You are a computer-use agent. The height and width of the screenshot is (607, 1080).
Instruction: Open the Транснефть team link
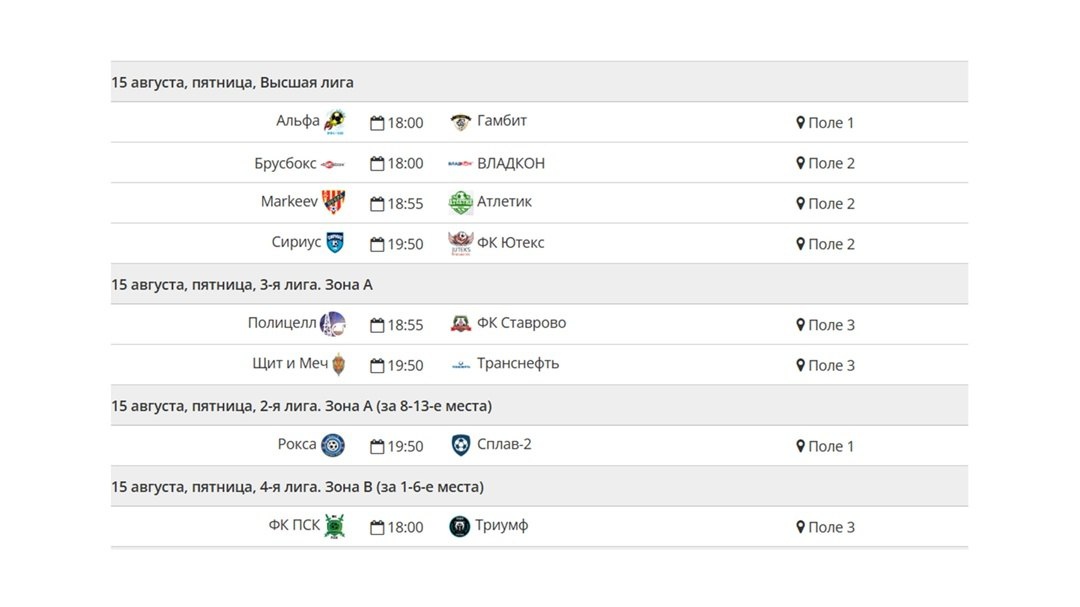(518, 364)
